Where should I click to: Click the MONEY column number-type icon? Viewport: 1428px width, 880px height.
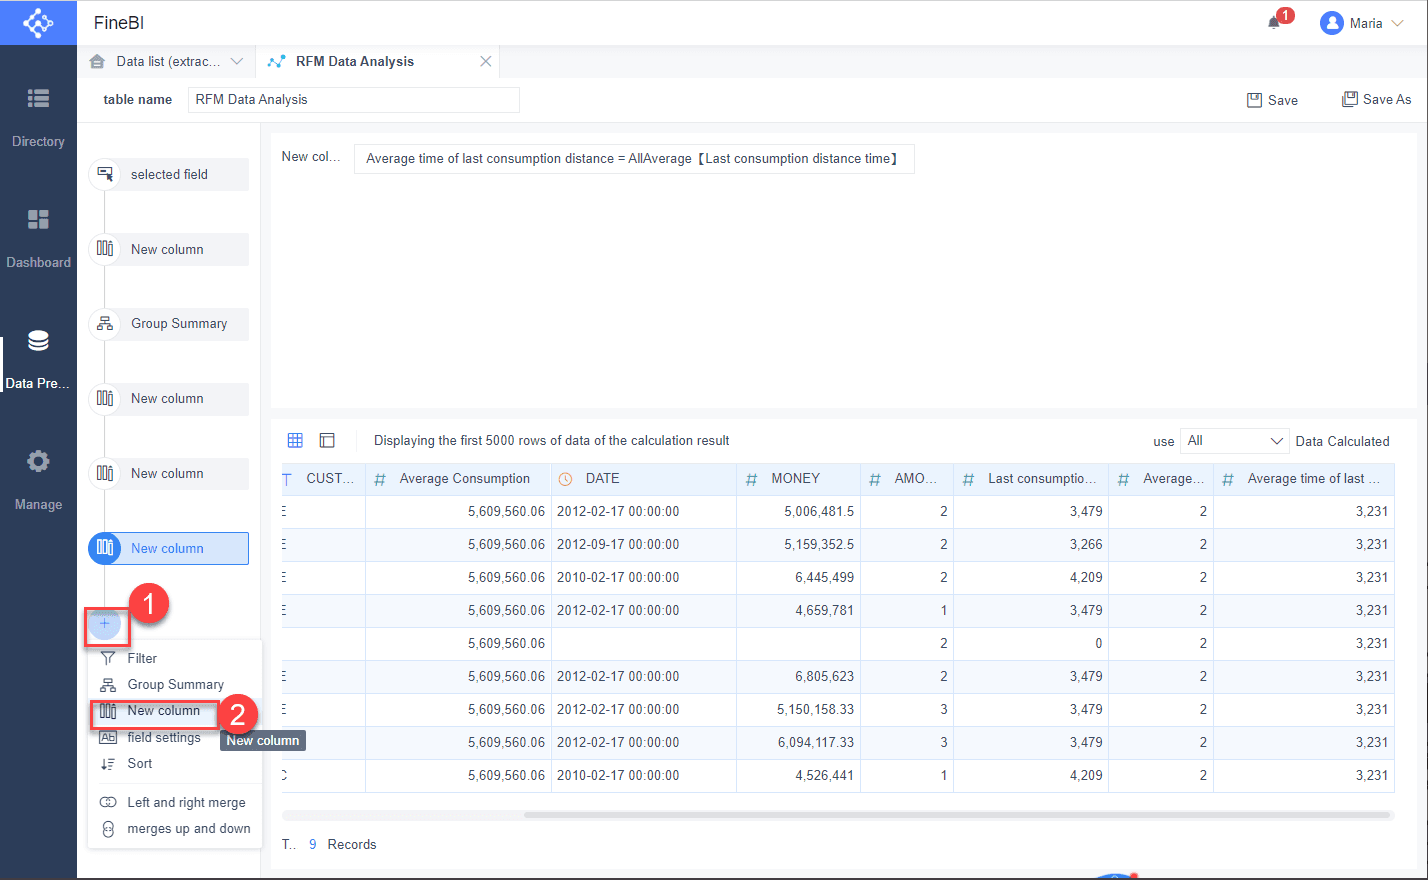coord(751,479)
